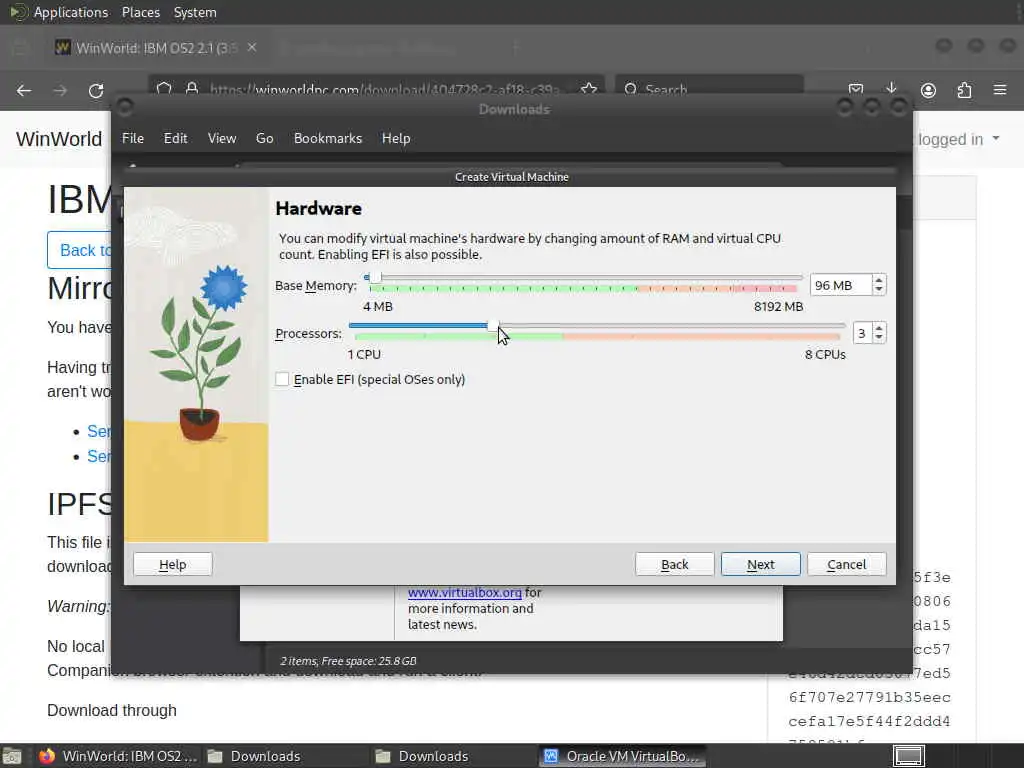Click the "8 CPUs" maximum label
The image size is (1024, 768).
tap(825, 355)
